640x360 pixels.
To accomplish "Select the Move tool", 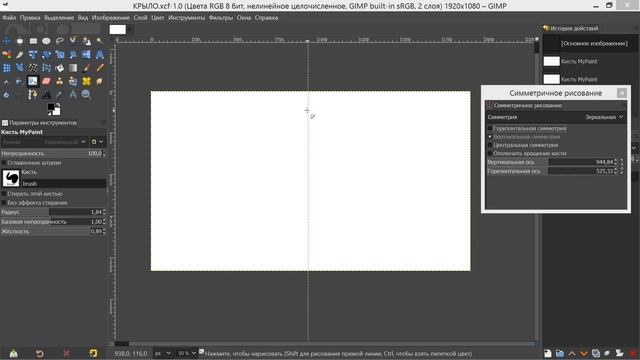I will point(7,41).
